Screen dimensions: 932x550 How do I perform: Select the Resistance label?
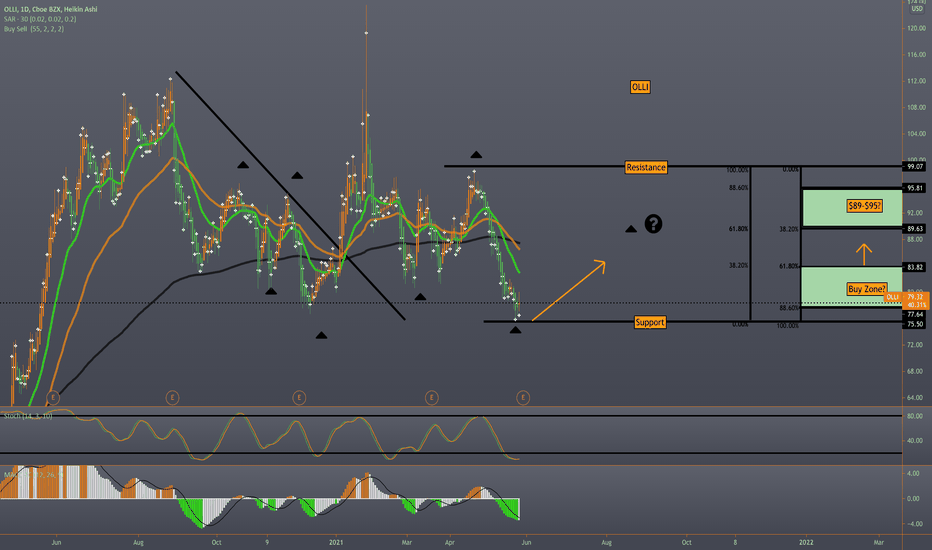(646, 167)
